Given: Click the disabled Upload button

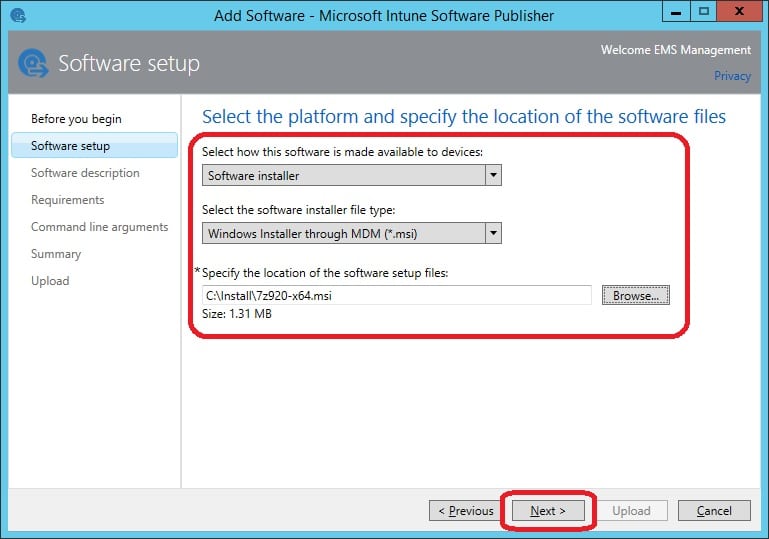Looking at the screenshot, I should coord(631,511).
